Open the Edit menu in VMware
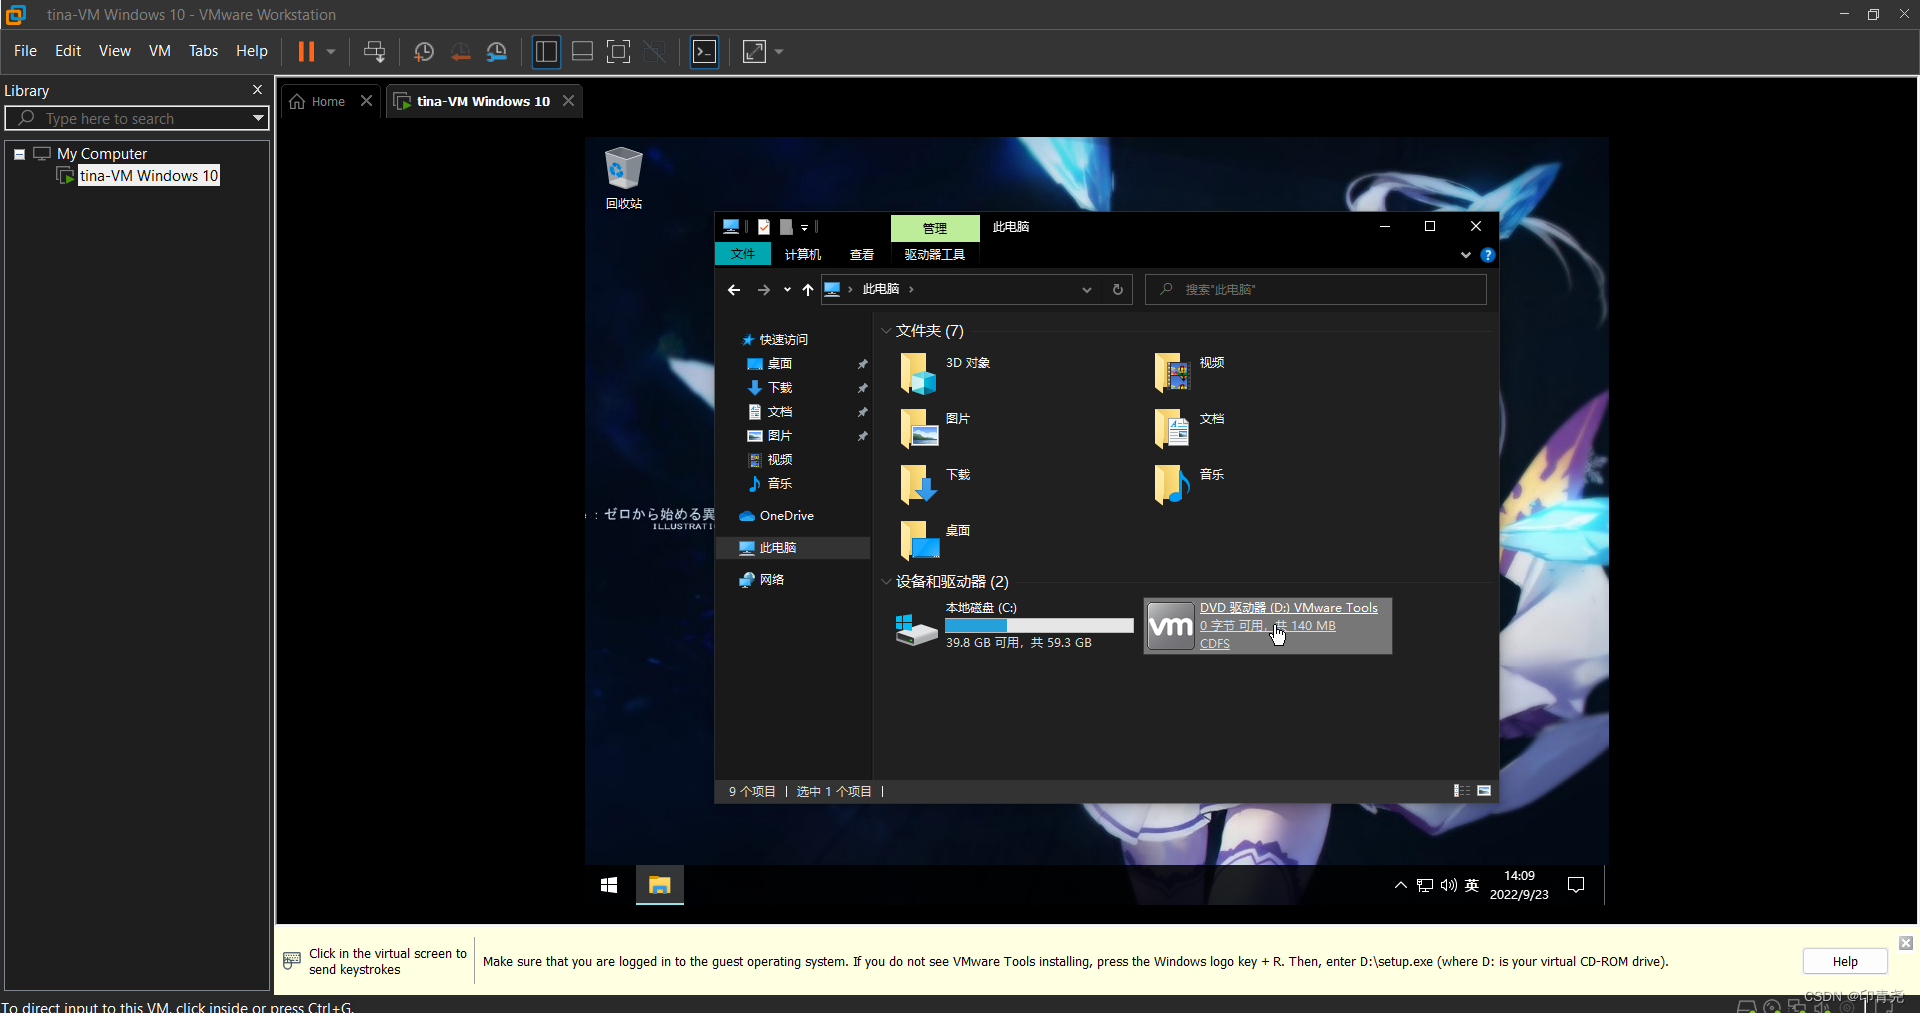The height and width of the screenshot is (1013, 1920). coord(68,51)
